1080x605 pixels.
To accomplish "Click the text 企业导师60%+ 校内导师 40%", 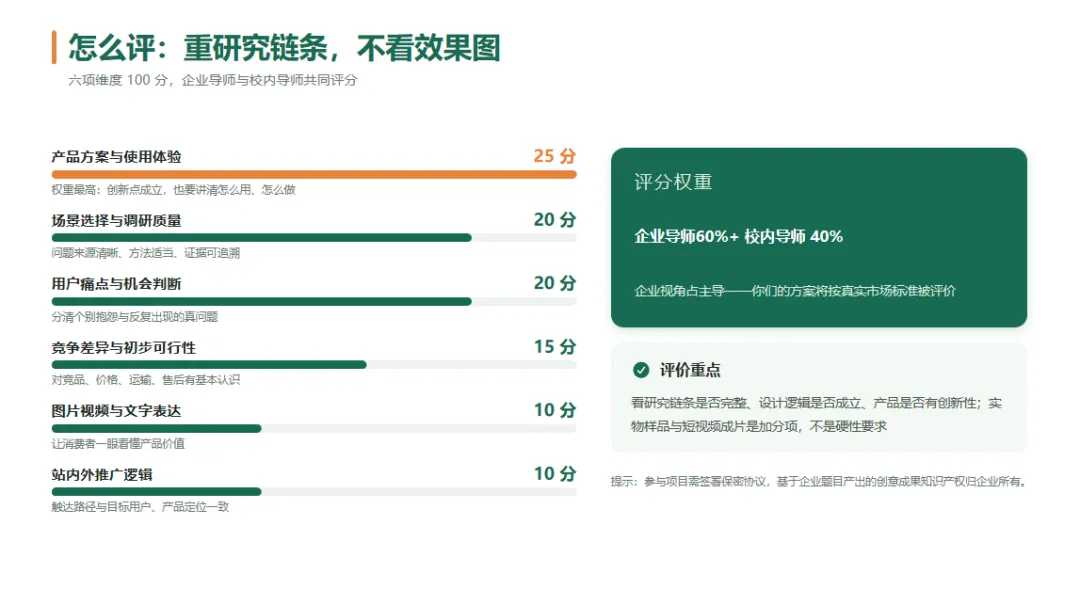I will tap(738, 236).
